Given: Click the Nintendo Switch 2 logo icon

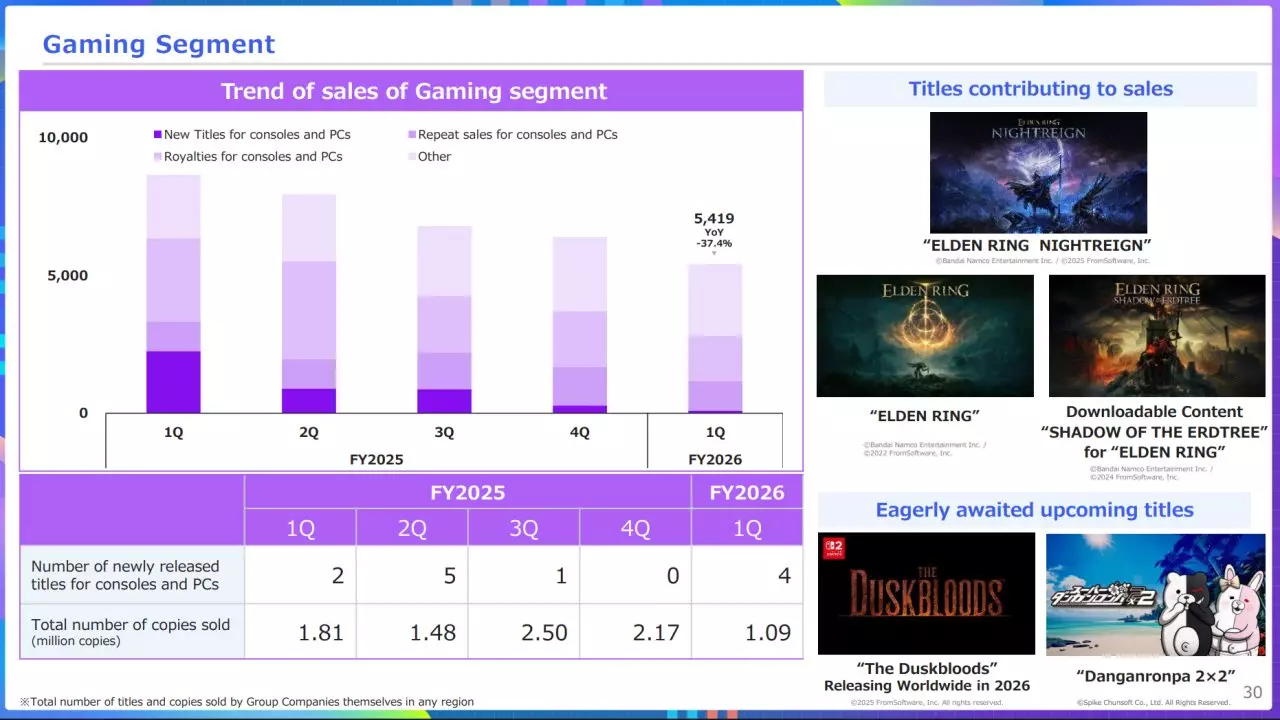Looking at the screenshot, I should (x=831, y=548).
